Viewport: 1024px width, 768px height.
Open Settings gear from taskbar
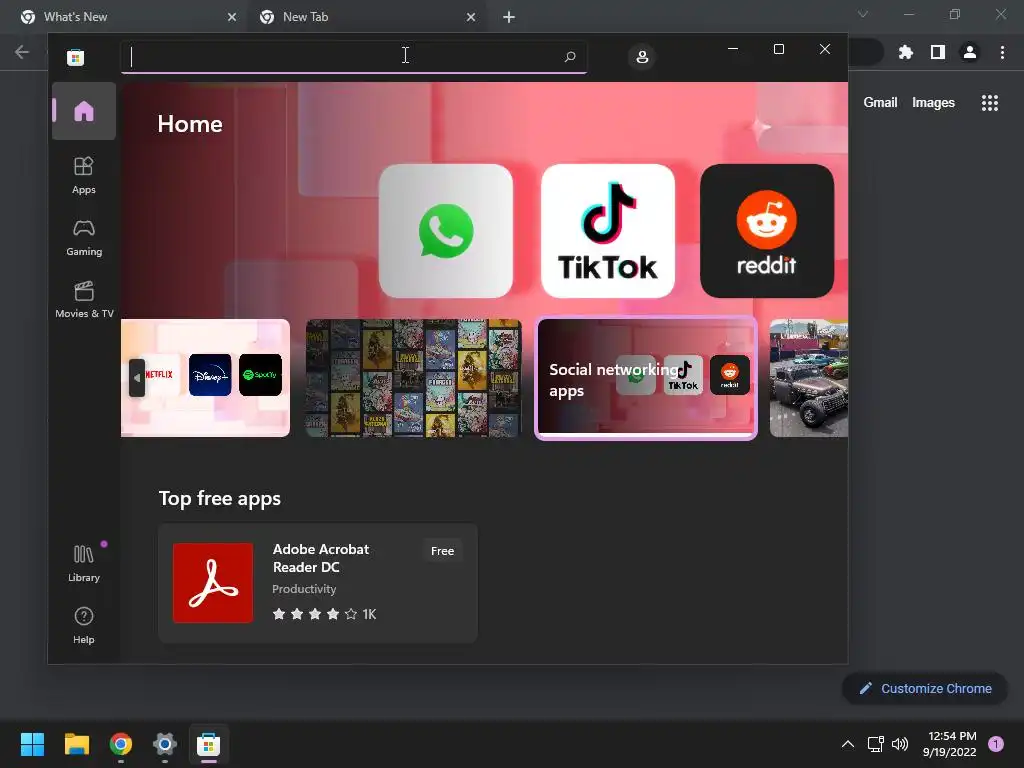(165, 744)
